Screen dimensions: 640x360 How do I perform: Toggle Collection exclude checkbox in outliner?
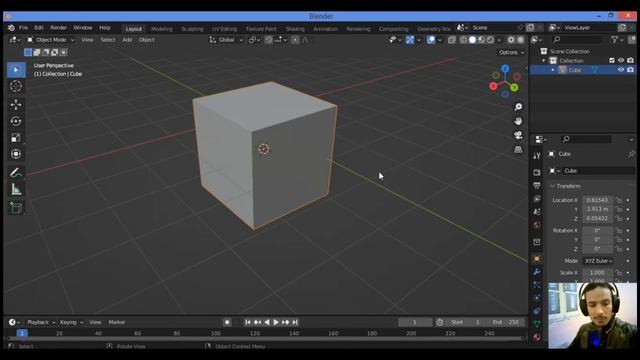(x=611, y=60)
